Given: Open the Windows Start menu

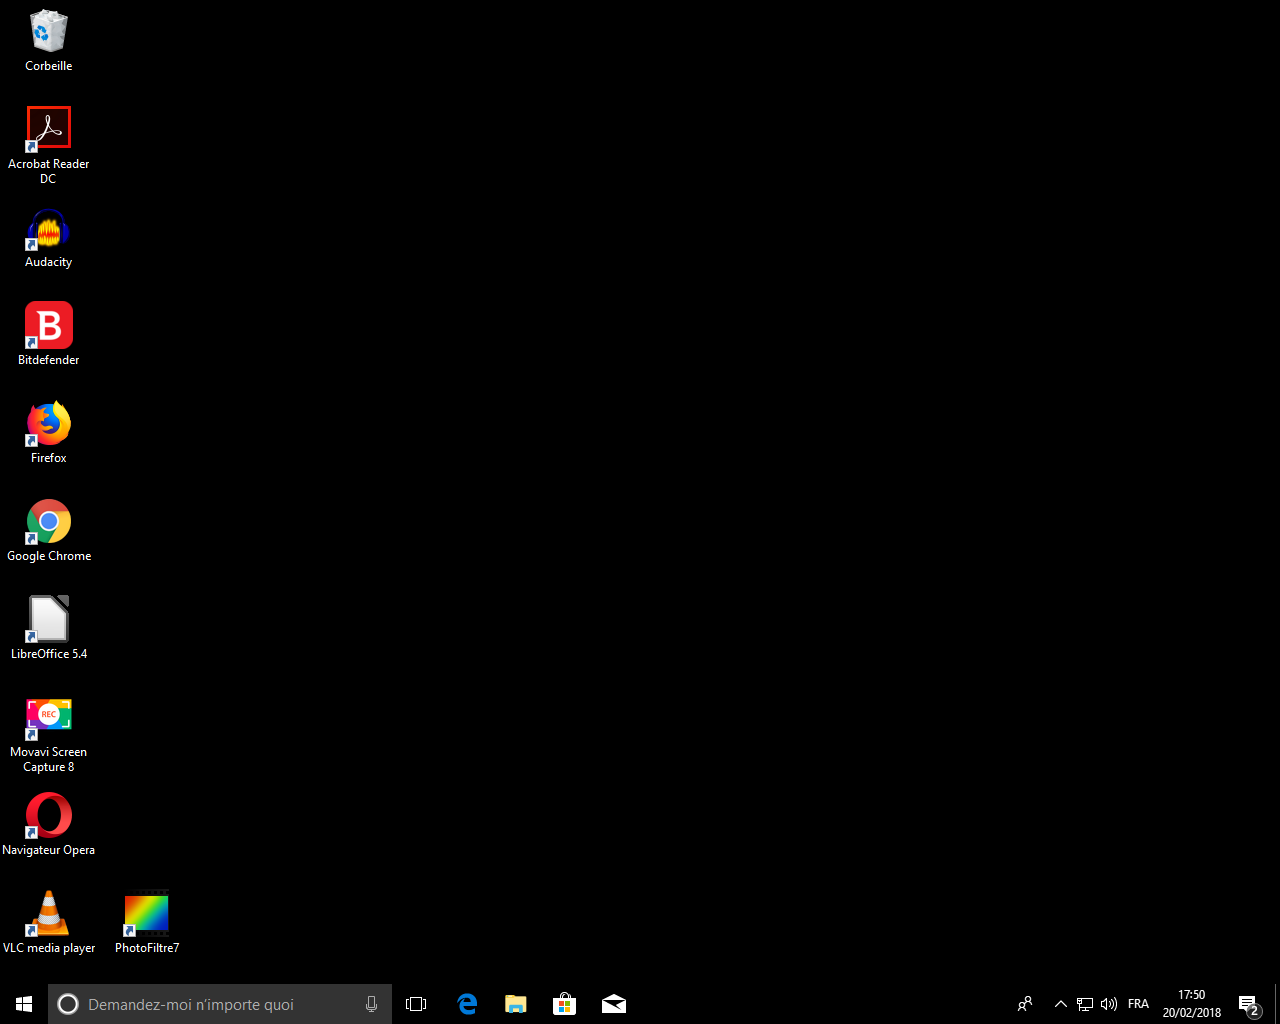Looking at the screenshot, I should pos(24,1004).
